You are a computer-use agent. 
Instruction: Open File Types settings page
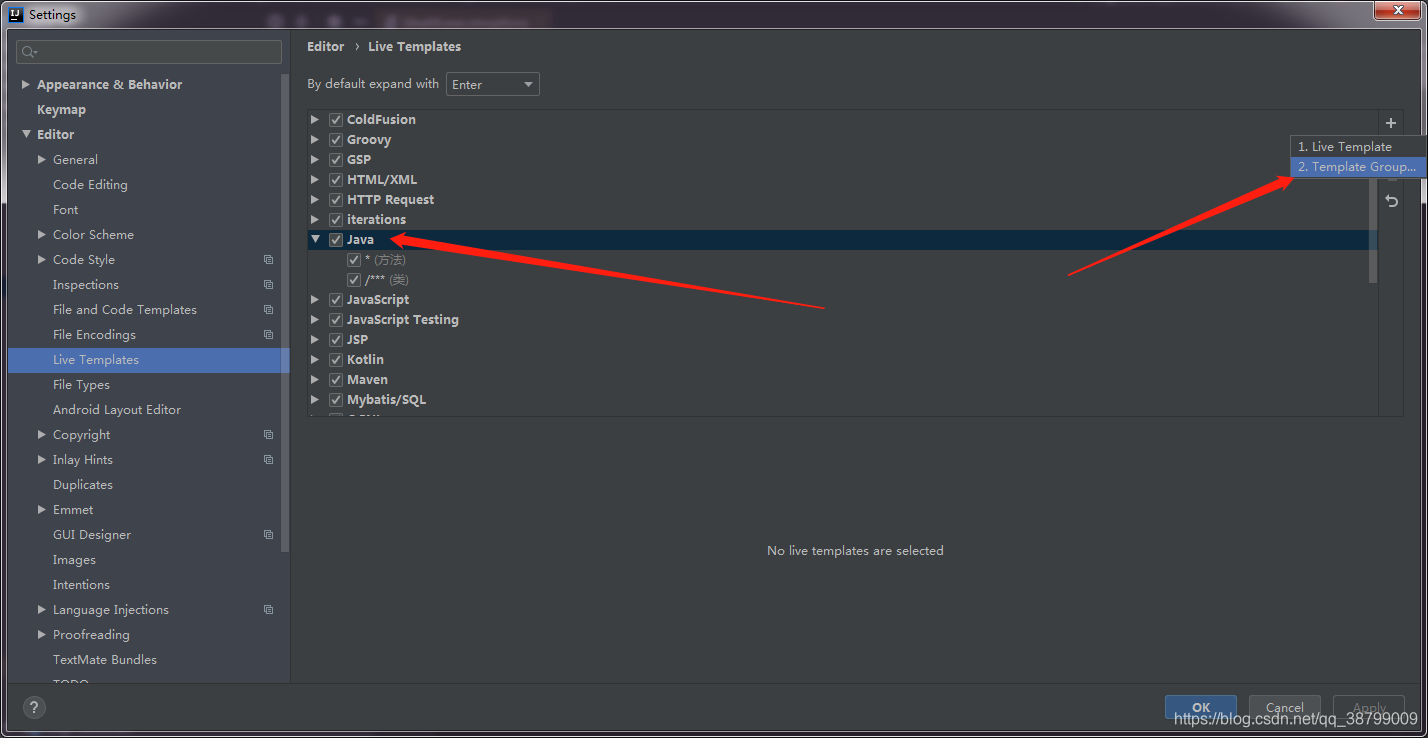point(81,385)
